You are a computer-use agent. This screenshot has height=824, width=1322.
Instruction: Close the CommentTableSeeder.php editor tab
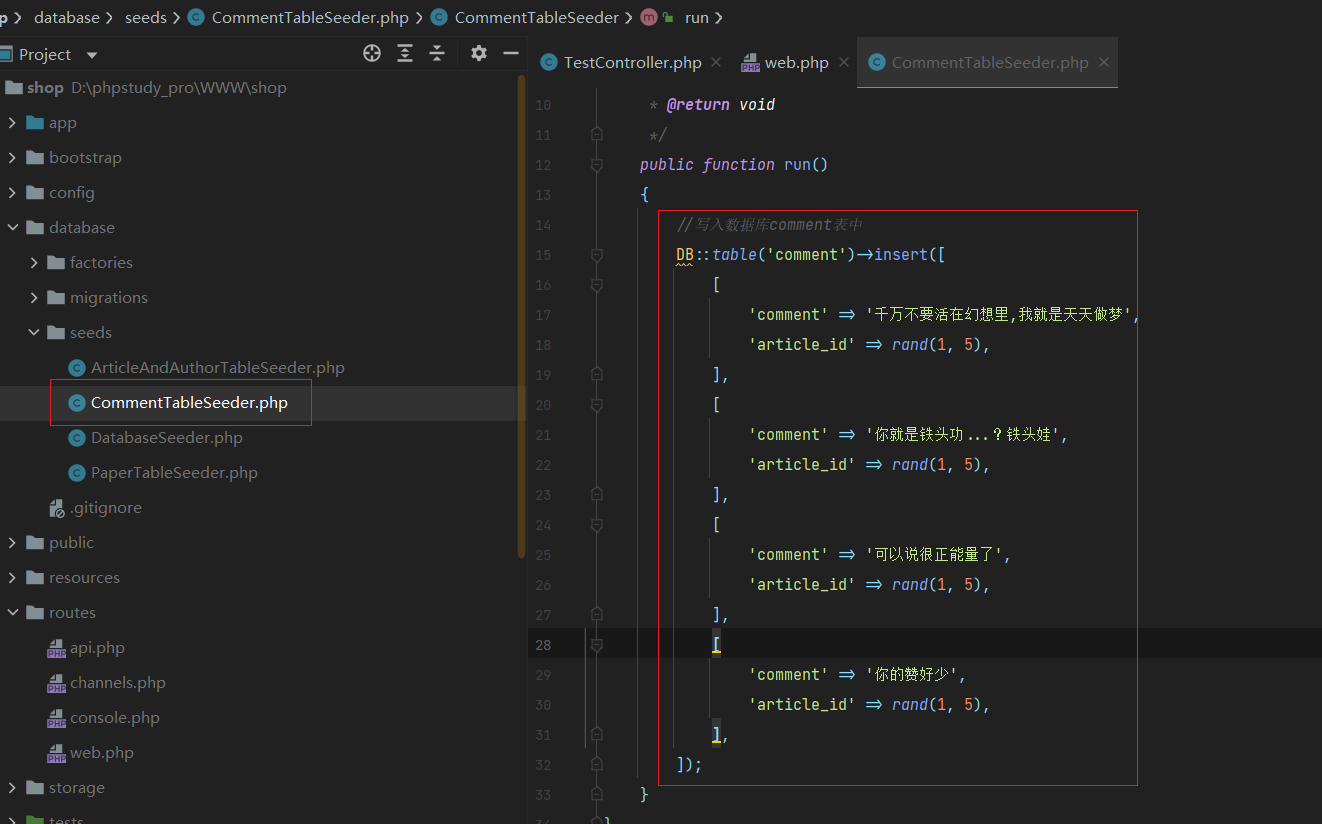pos(1104,62)
